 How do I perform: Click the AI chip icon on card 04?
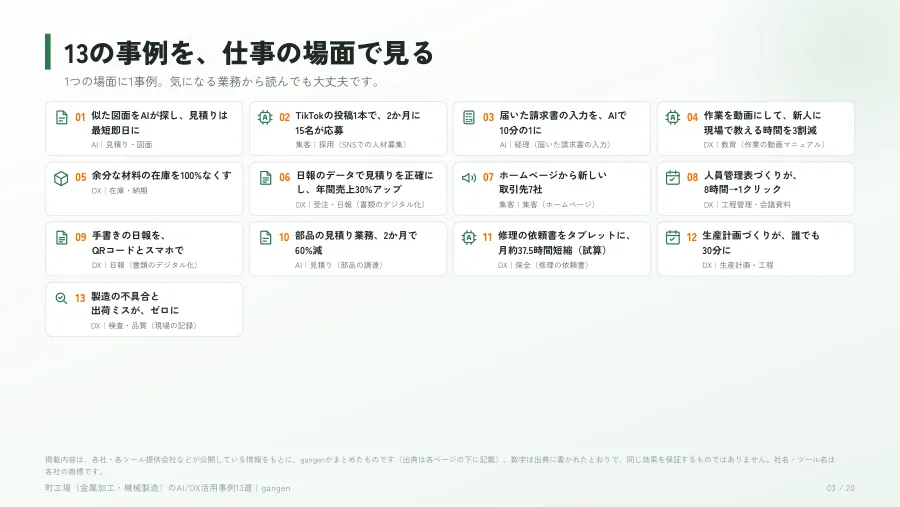point(673,118)
